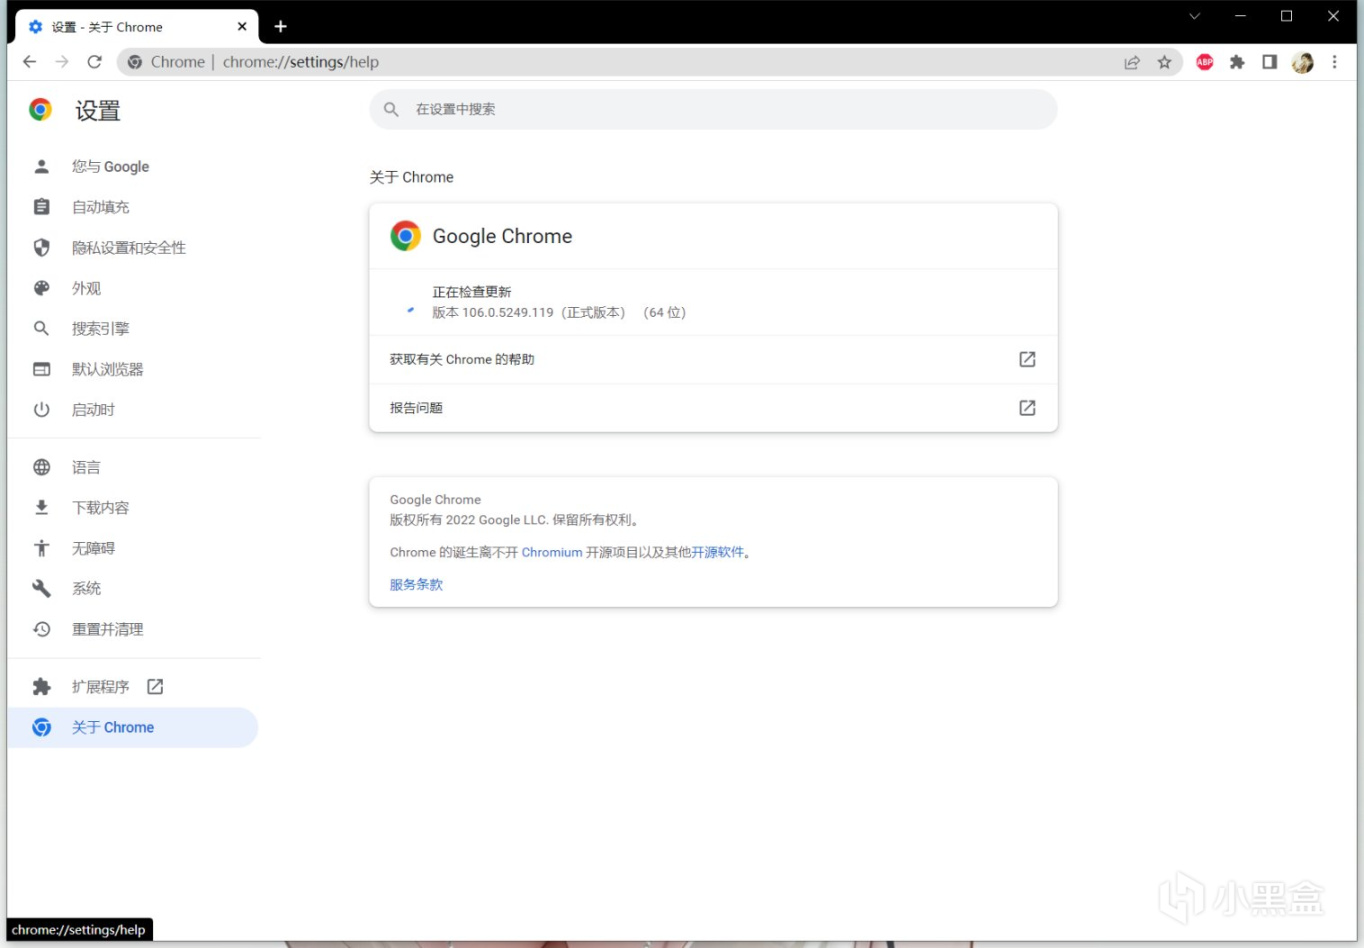Open the 服务条款 link
Screen dimensions: 1364x948
[415, 584]
